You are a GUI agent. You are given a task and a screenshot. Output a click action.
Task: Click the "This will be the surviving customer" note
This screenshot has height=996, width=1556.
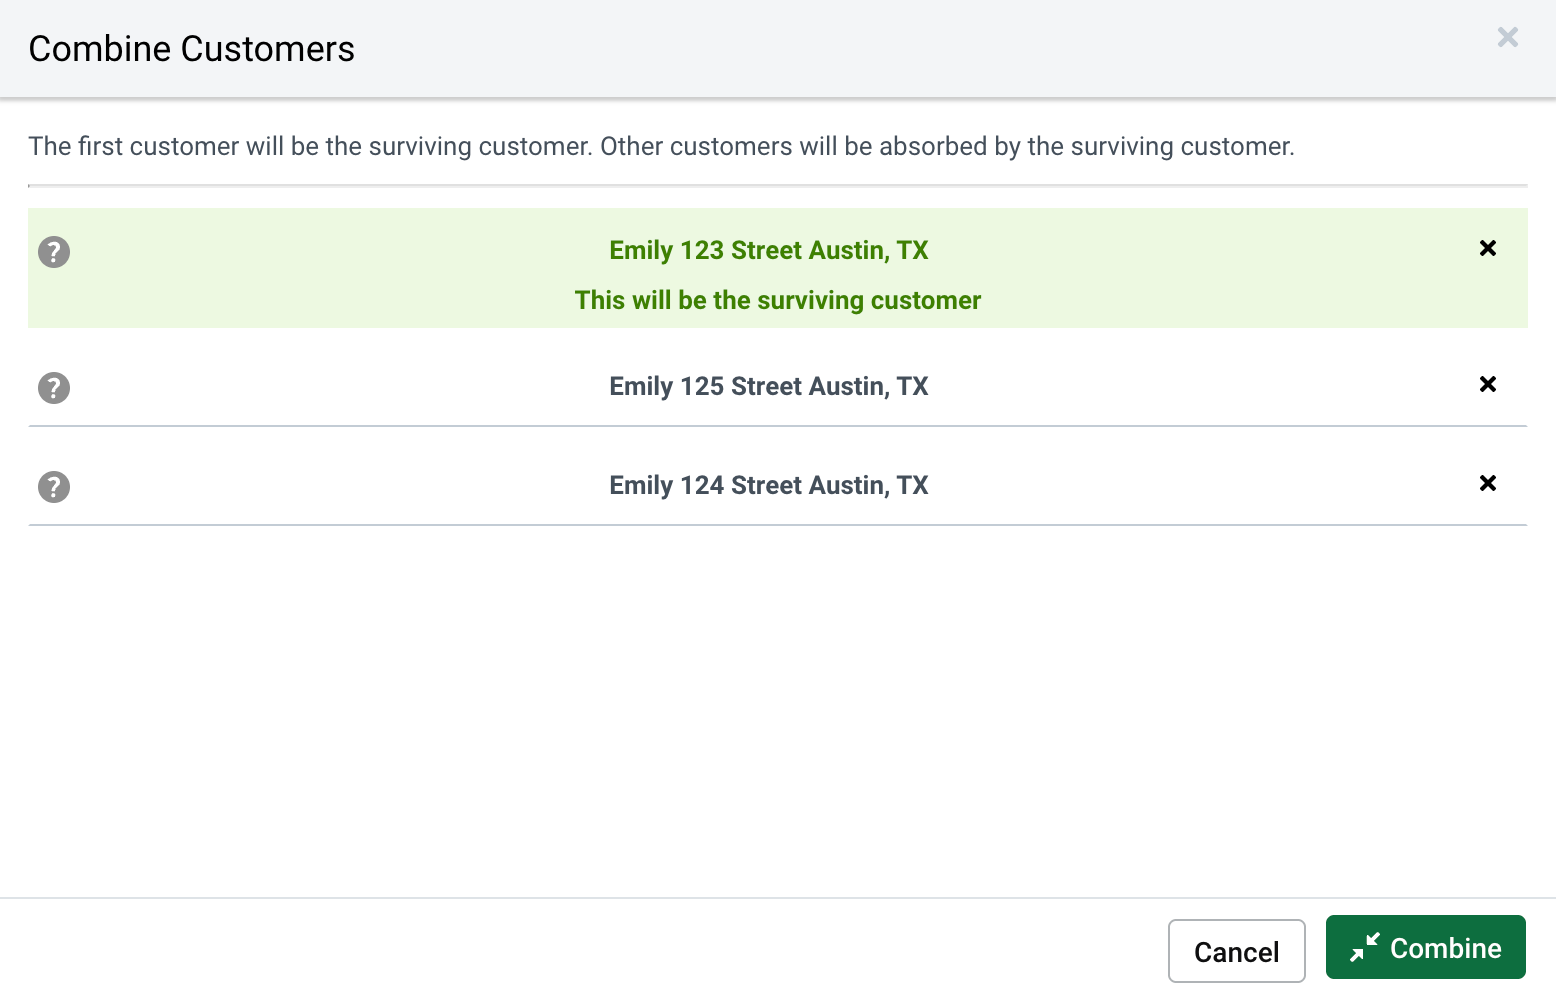[777, 300]
